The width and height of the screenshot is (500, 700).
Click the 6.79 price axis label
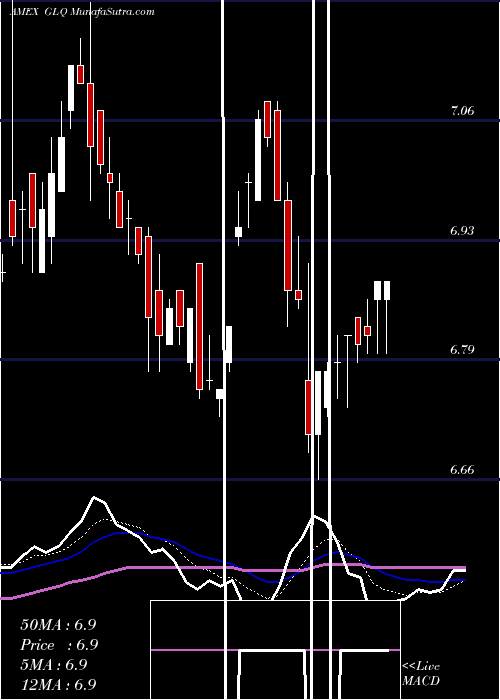(x=462, y=350)
